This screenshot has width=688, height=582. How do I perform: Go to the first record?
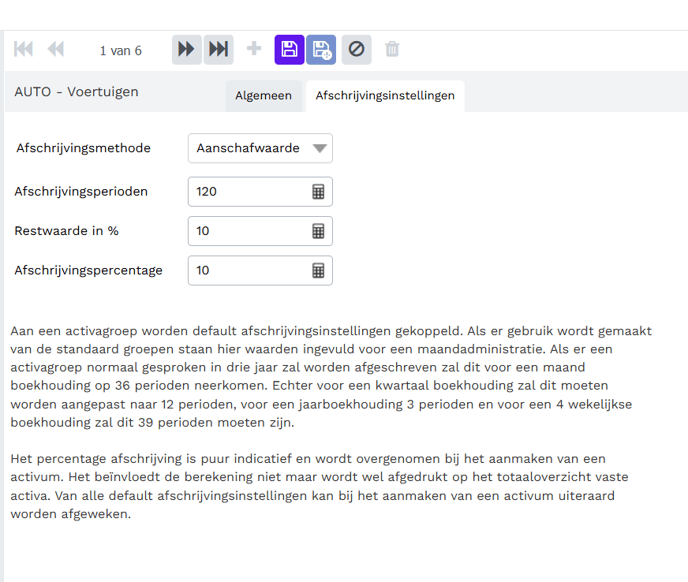(23, 49)
